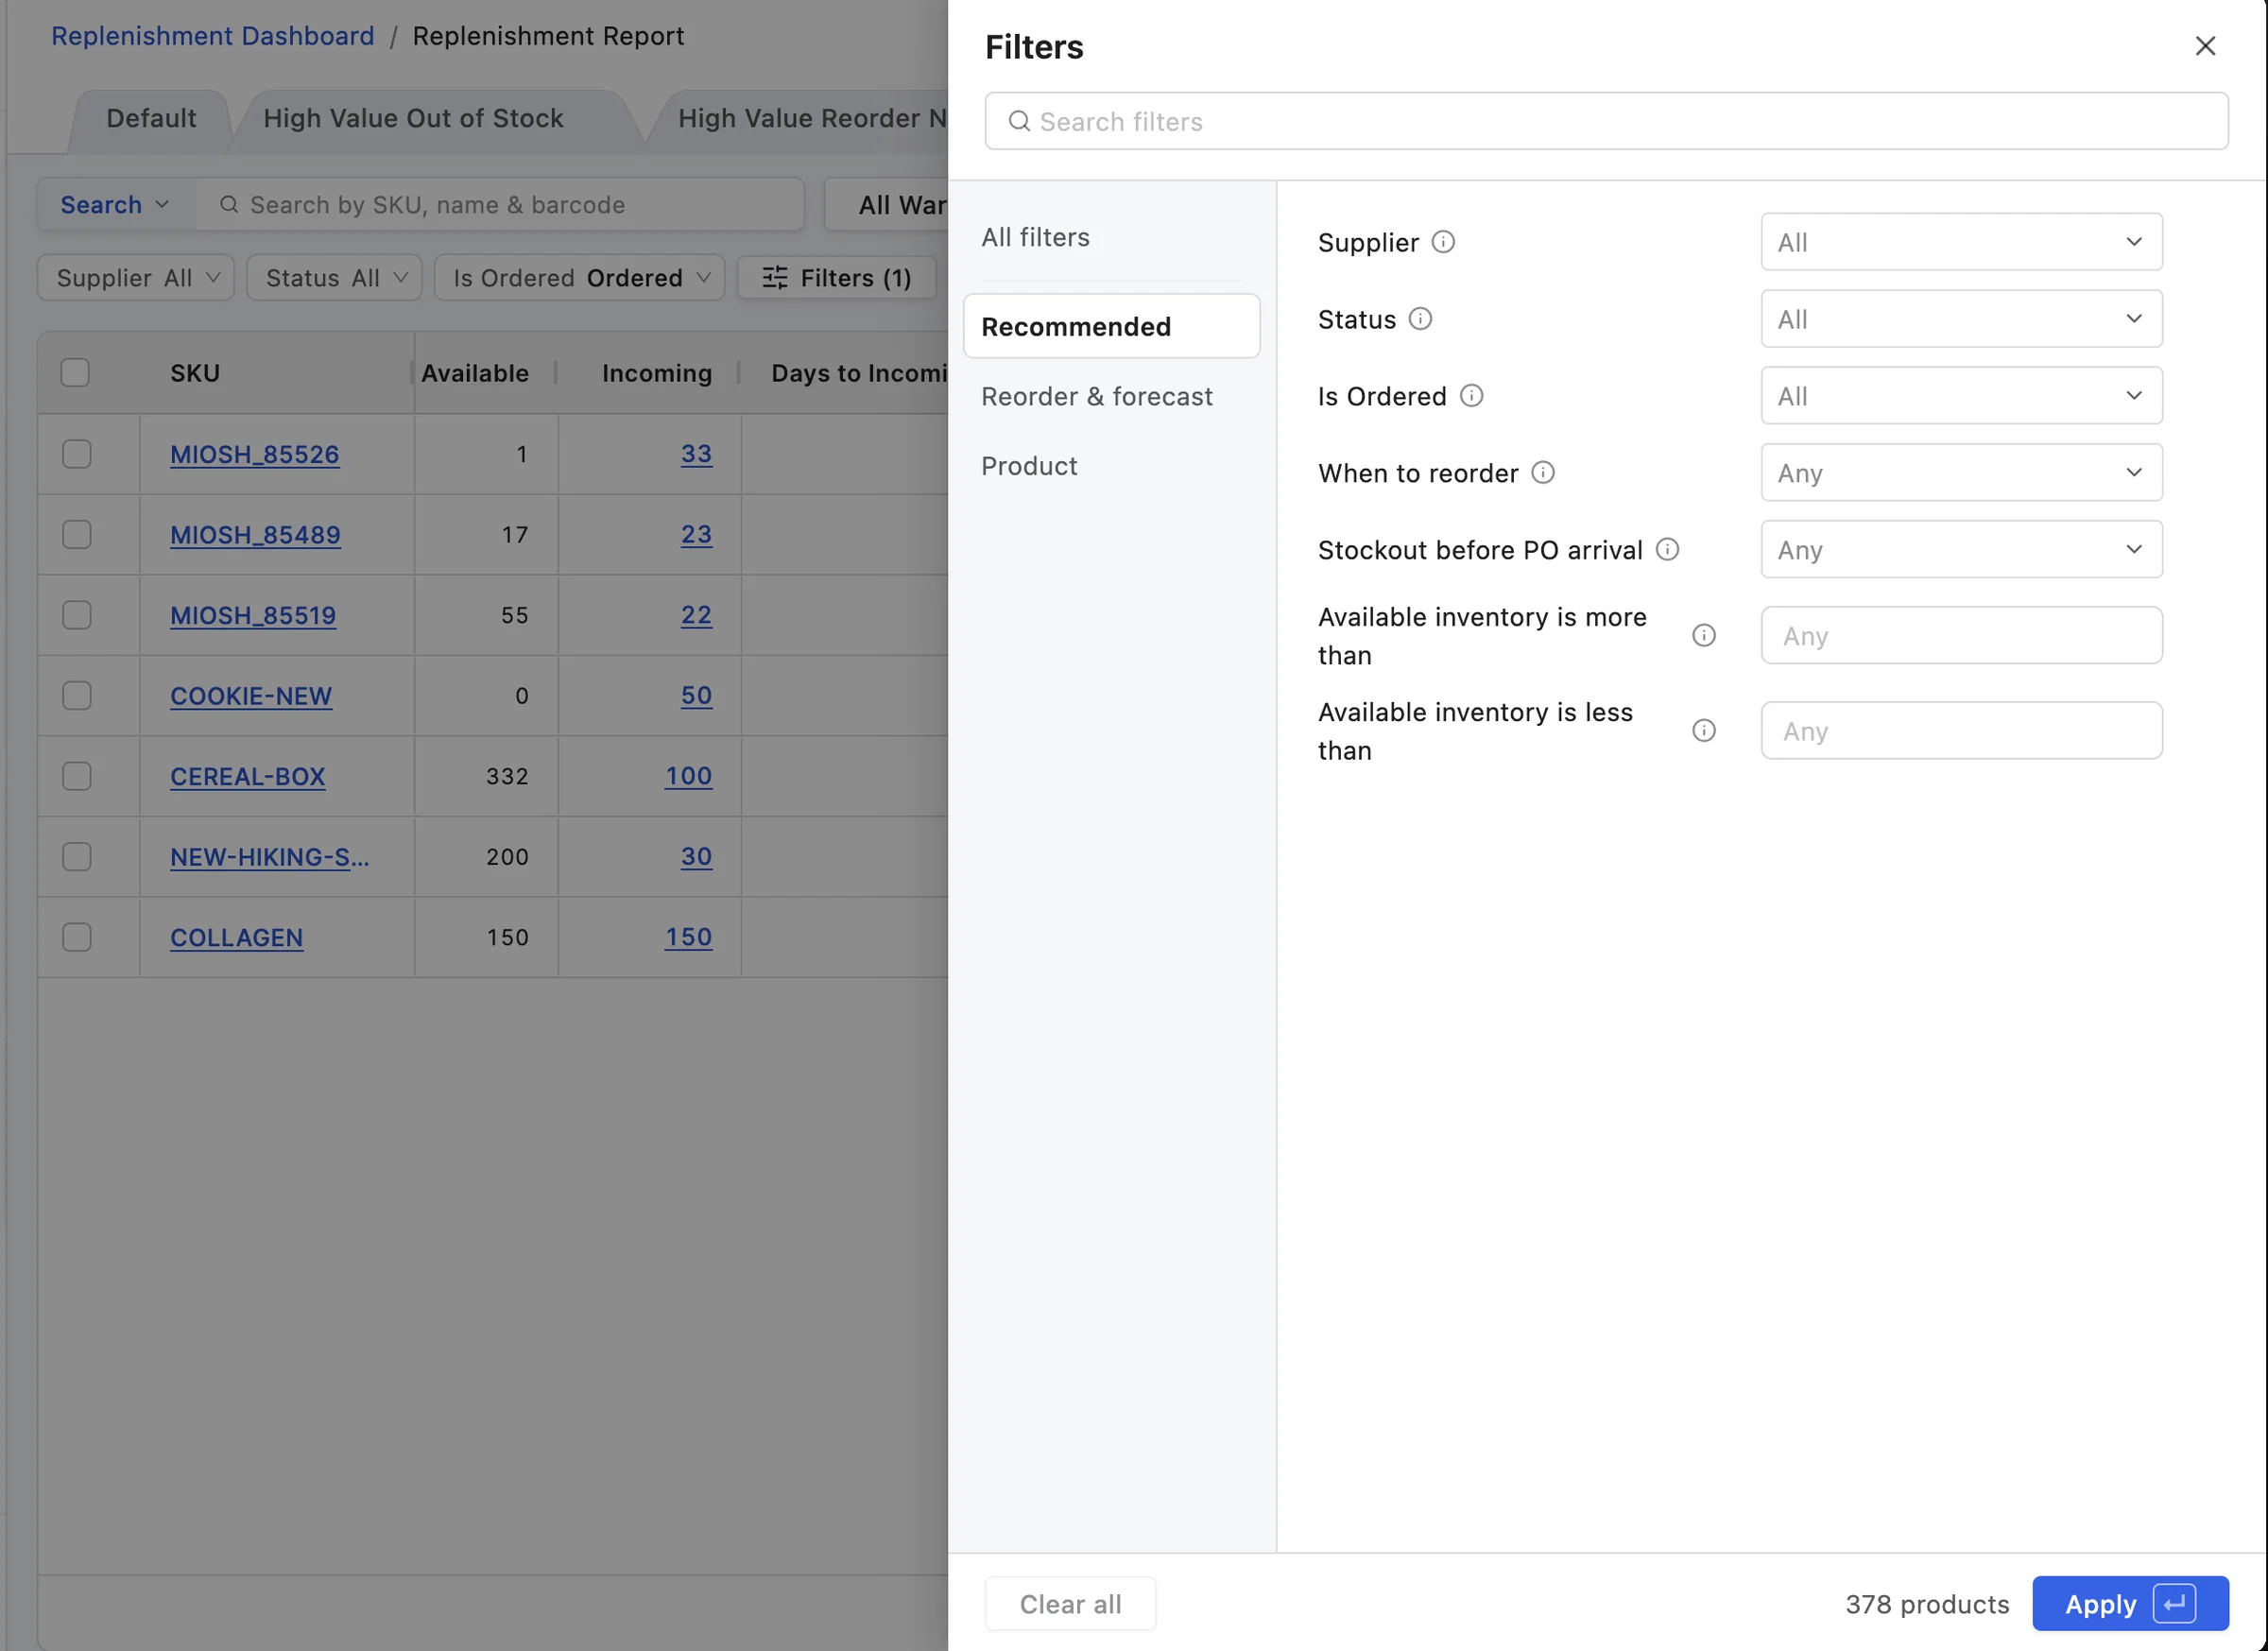Close the Filters panel
The image size is (2268, 1651).
pos(2204,46)
